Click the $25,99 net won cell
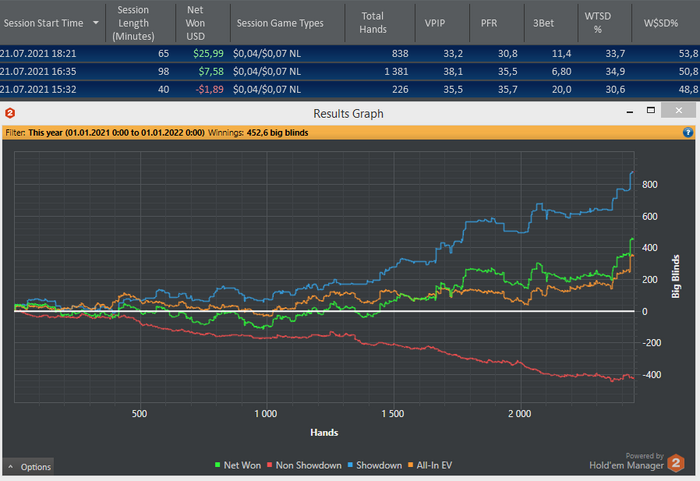 208,54
